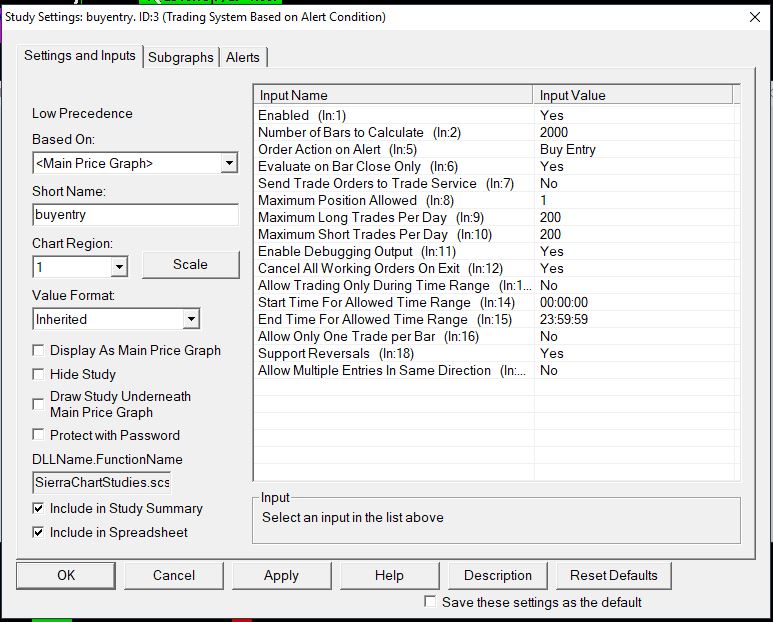
Task: Close the Study Settings dialog
Action: [754, 16]
